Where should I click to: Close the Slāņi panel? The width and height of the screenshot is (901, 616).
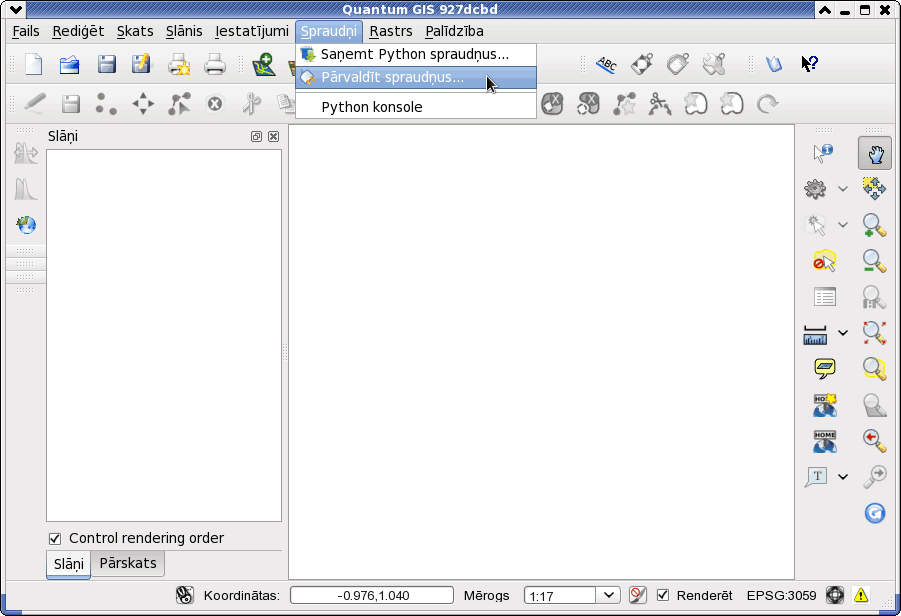click(274, 136)
